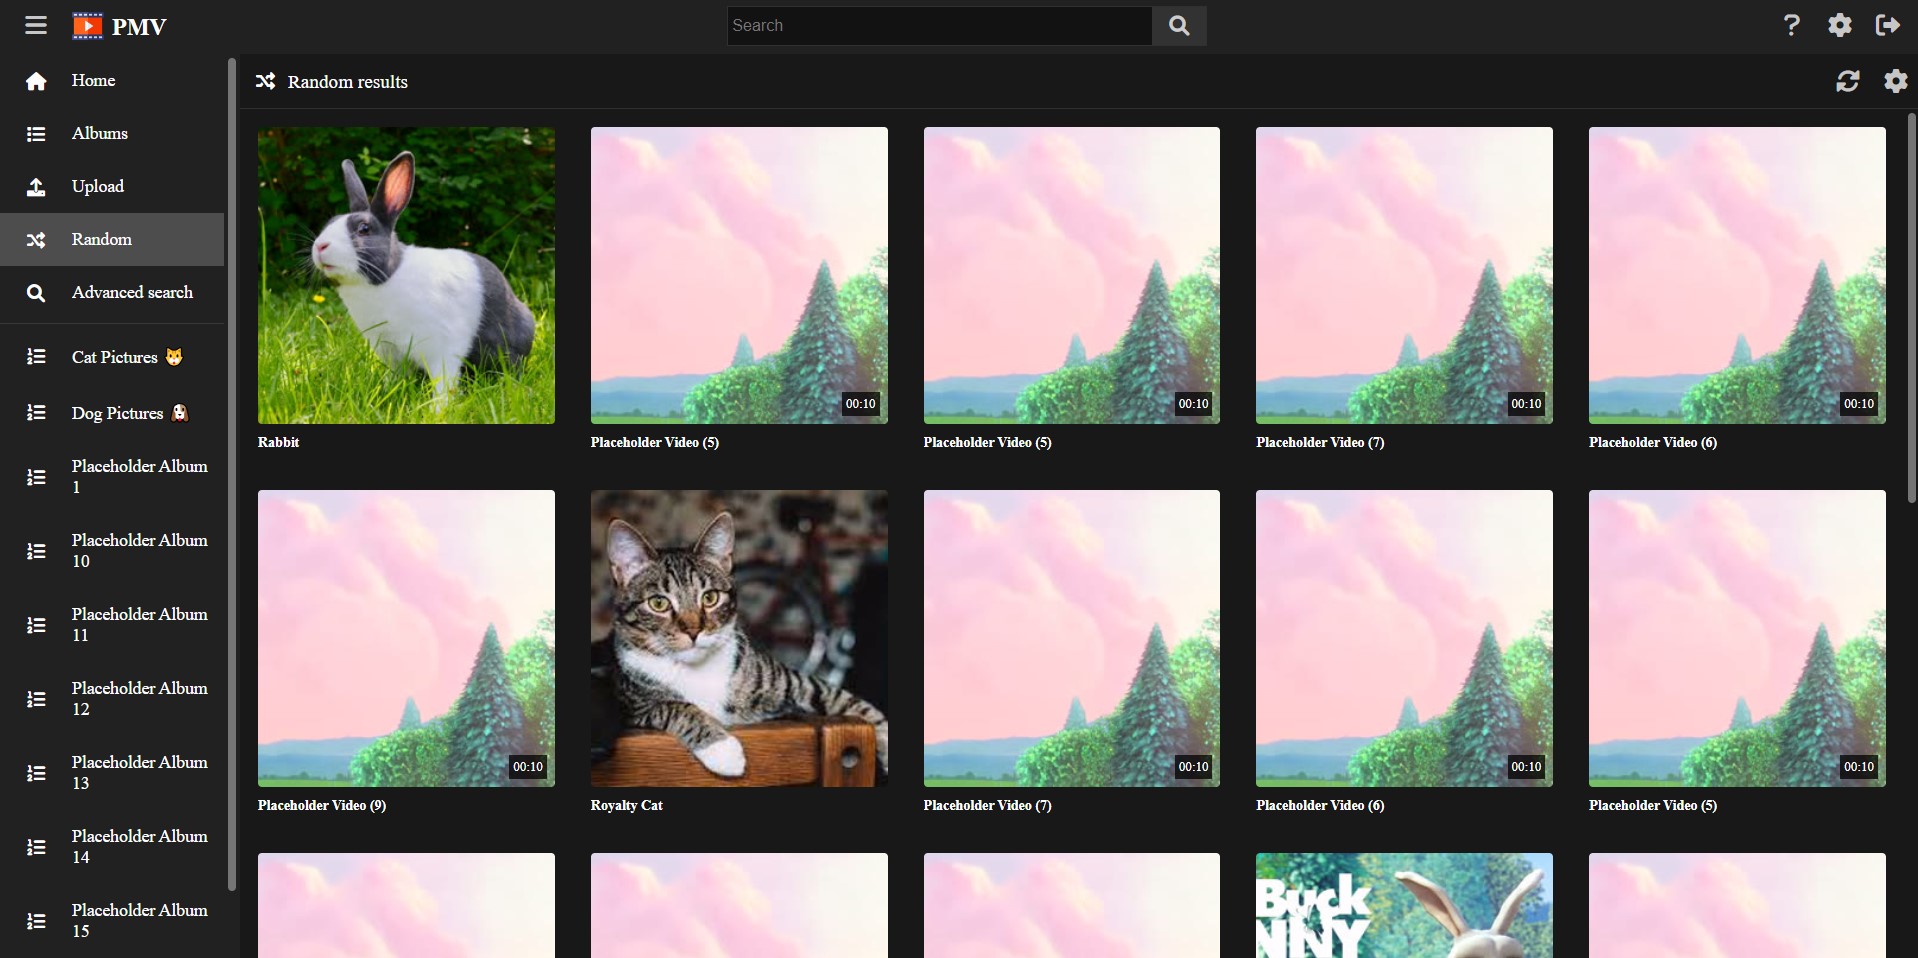This screenshot has height=958, width=1918.
Task: Open settings gear in top bar
Action: click(1840, 25)
